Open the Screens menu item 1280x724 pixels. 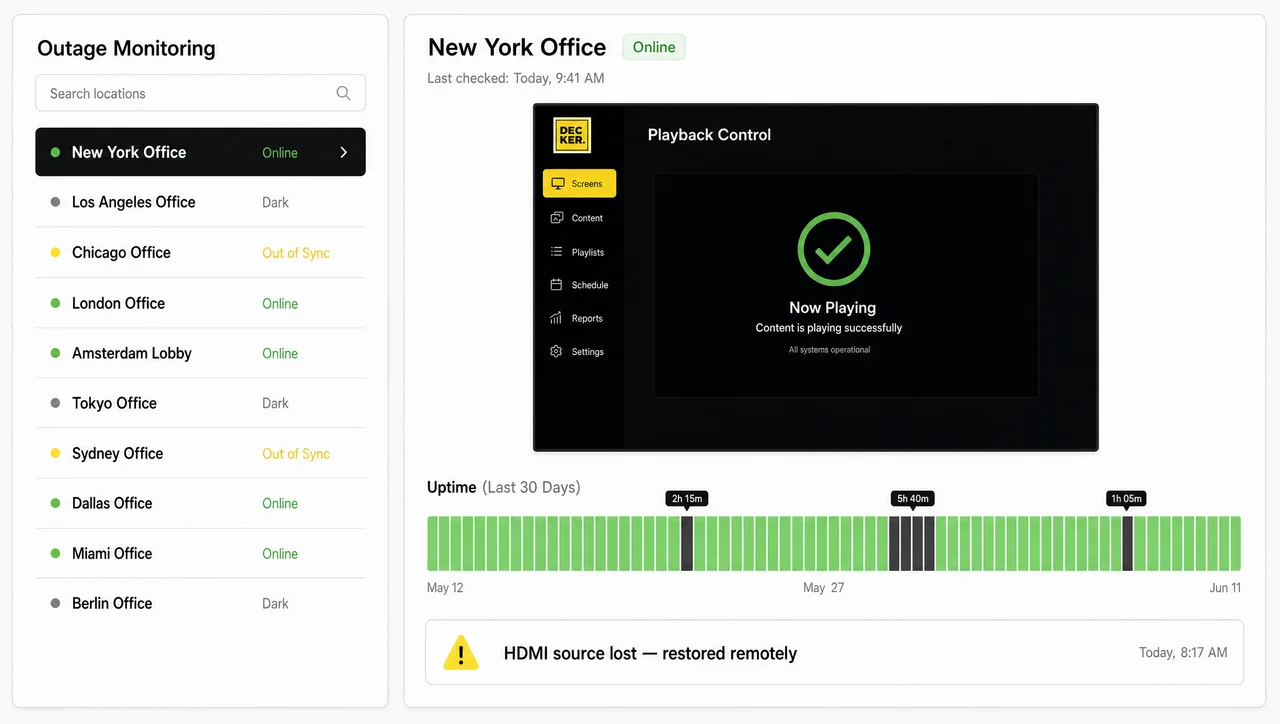(x=579, y=184)
